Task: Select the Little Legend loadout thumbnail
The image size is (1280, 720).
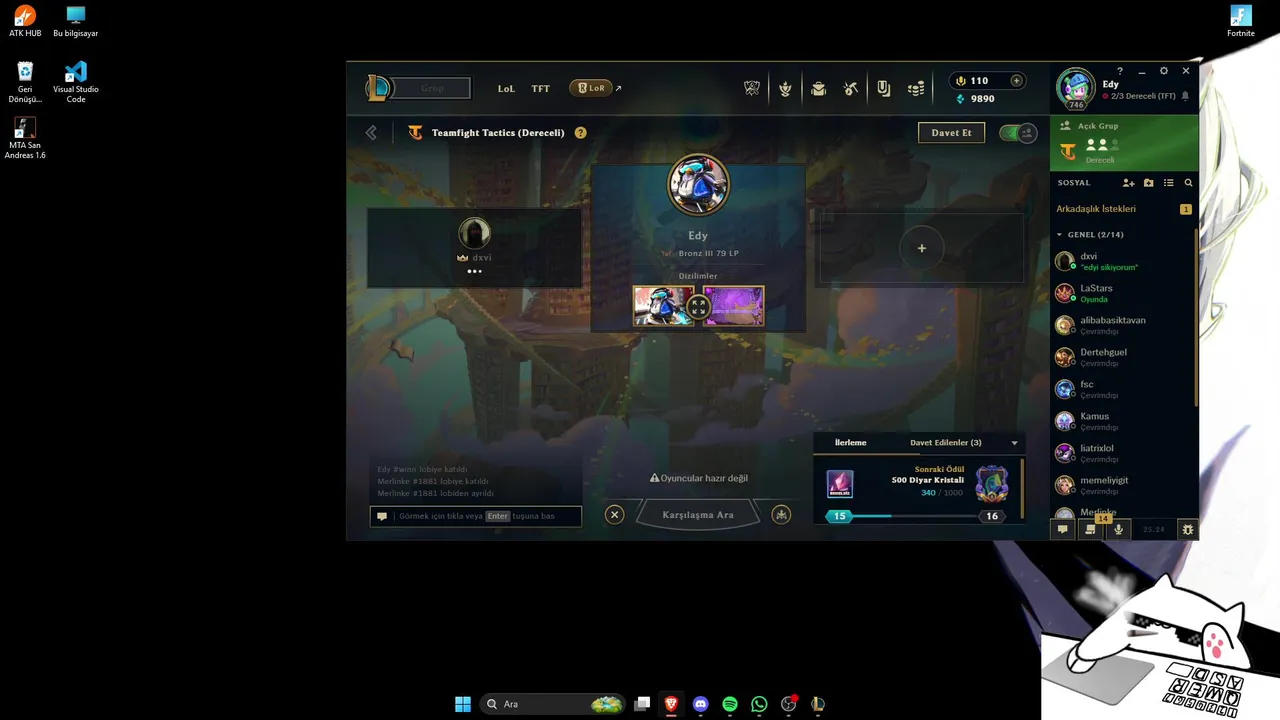Action: 663,306
